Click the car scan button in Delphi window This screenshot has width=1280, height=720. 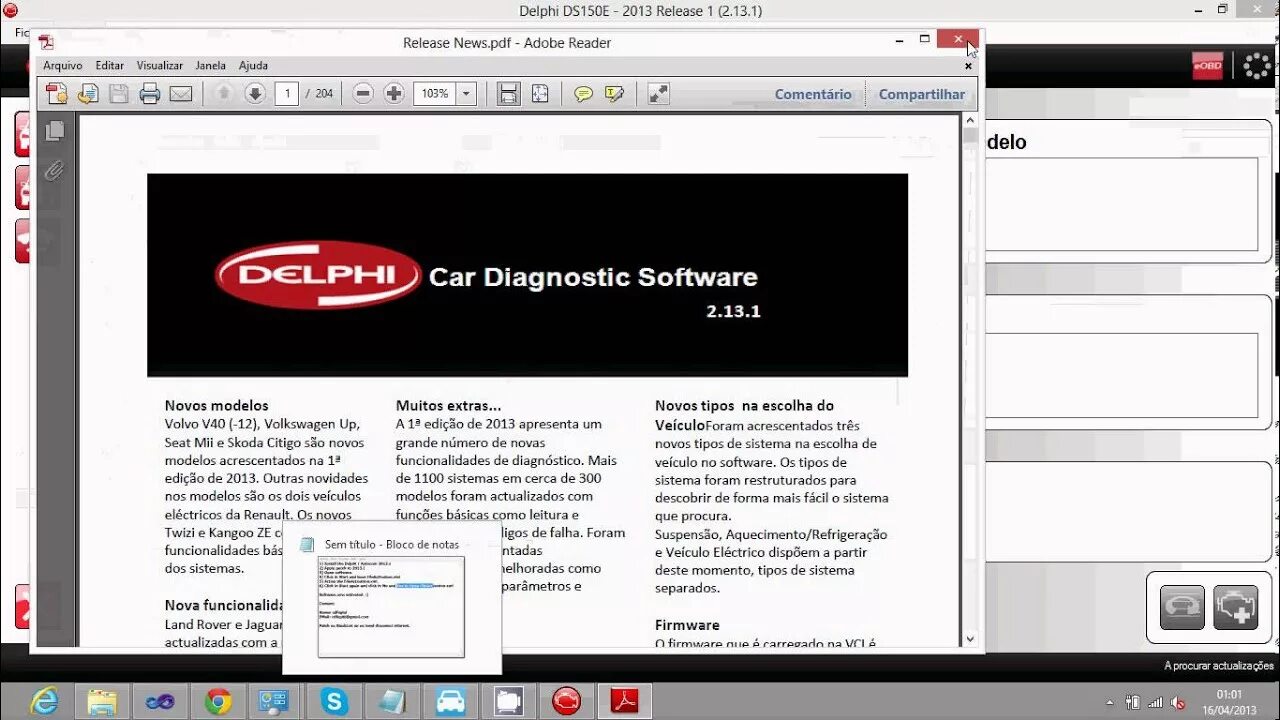pos(1182,608)
